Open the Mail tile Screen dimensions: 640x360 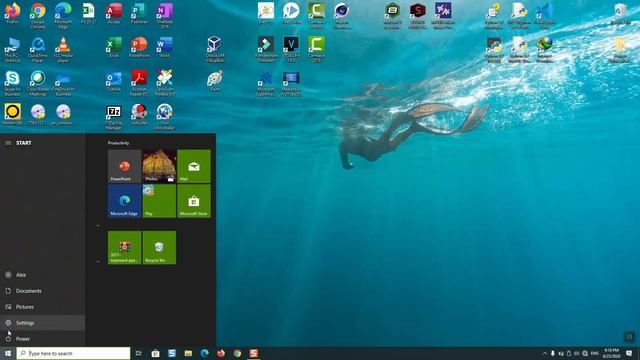[194, 166]
